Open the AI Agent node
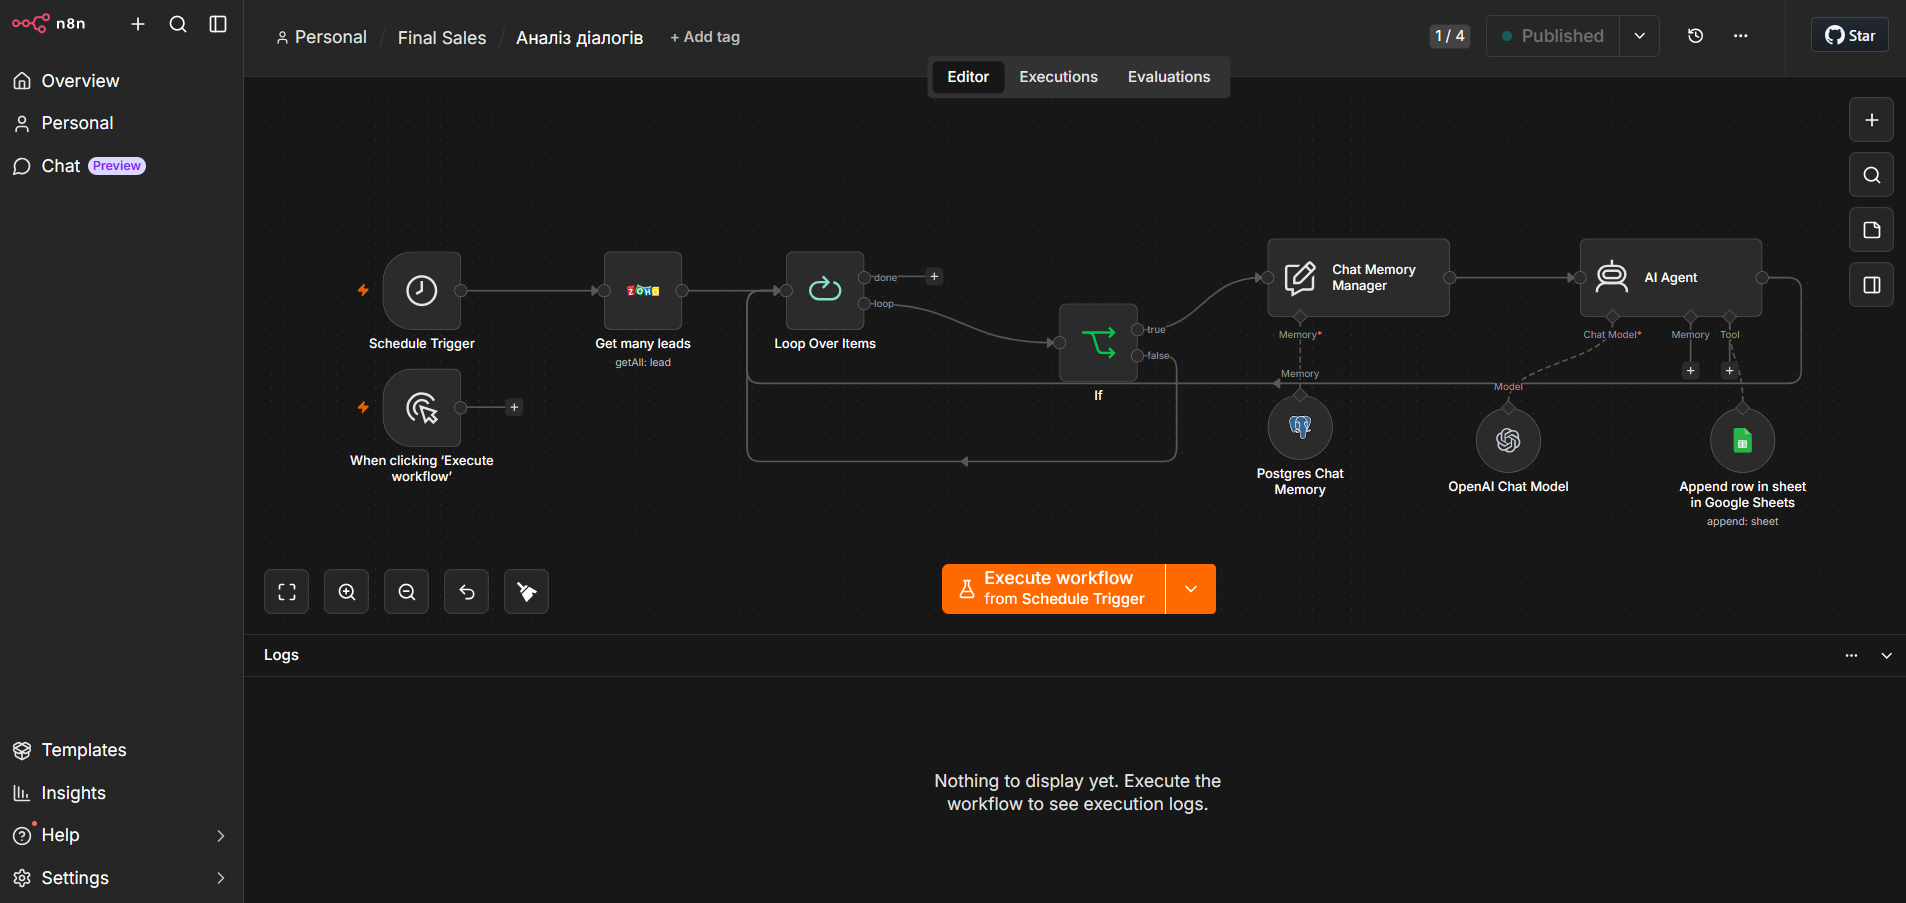 pos(1670,278)
